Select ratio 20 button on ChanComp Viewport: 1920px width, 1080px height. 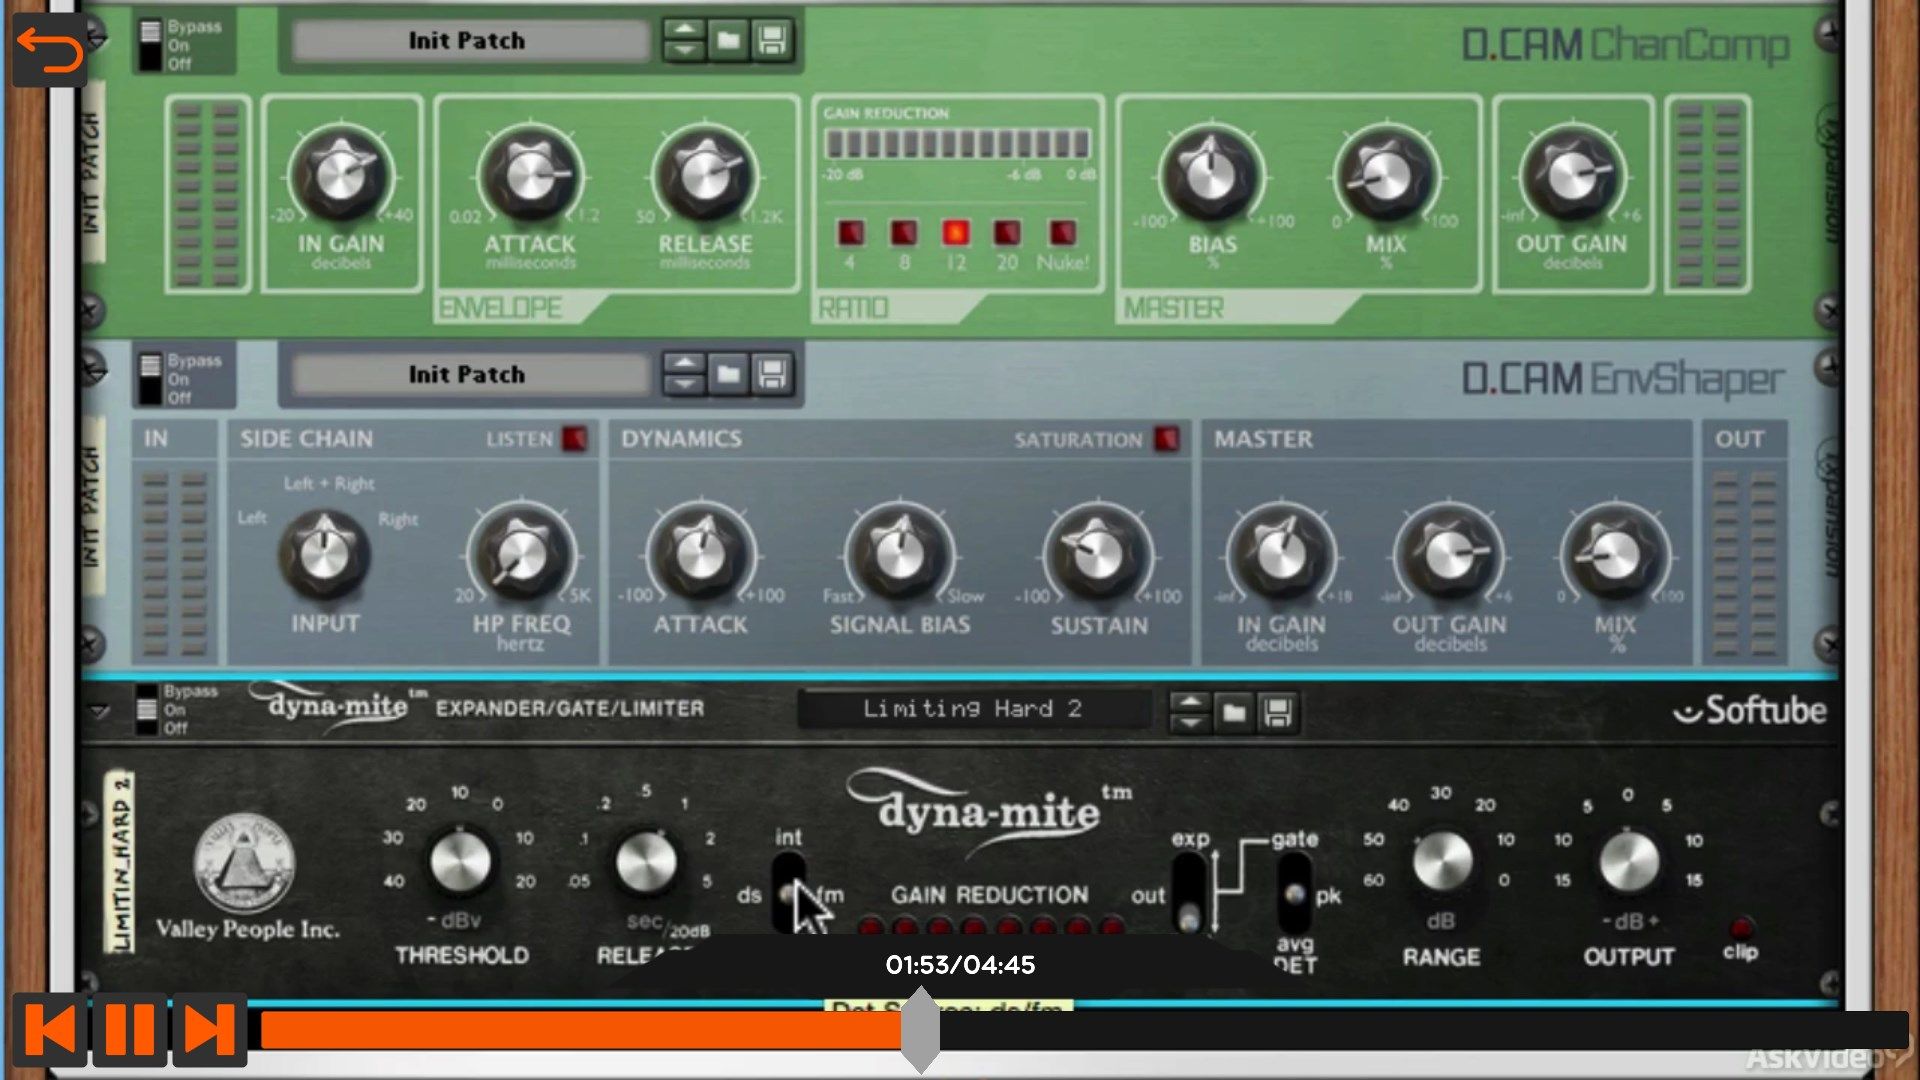pos(1007,233)
